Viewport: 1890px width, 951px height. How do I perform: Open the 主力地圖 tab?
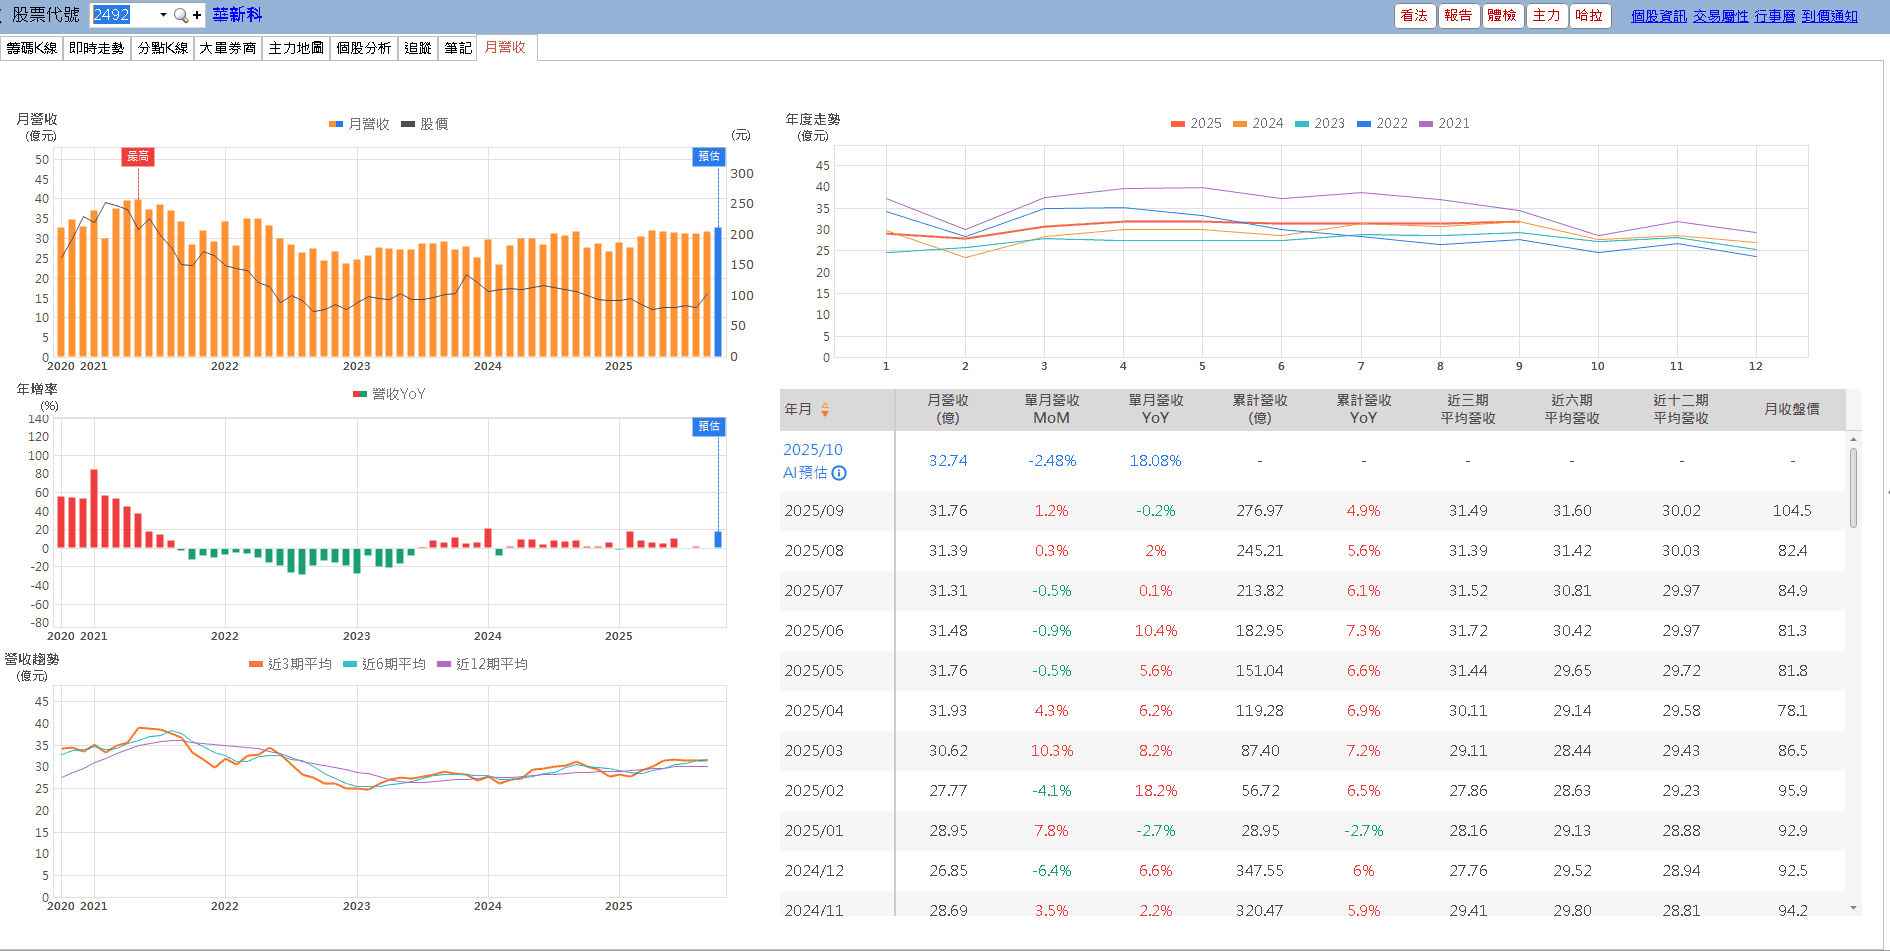pyautogui.click(x=296, y=48)
